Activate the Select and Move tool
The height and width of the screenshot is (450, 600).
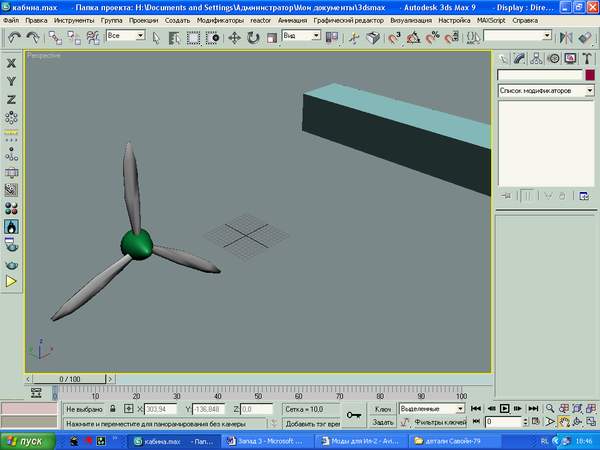[x=234, y=38]
